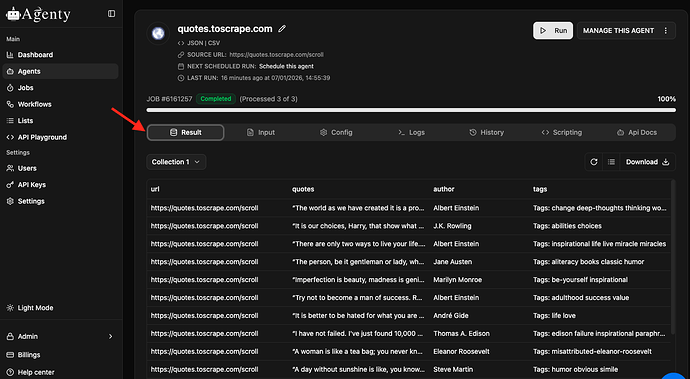
Task: Click the list view icon
Action: 611,162
